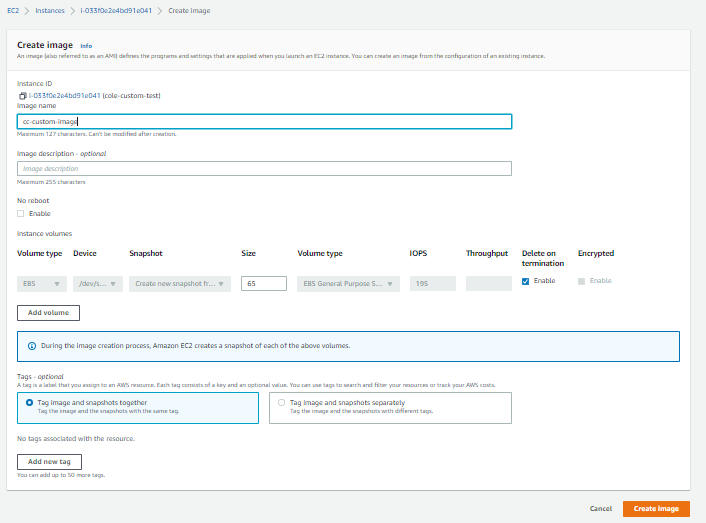Open the EBS General Purpose SSD dropdown

click(x=348, y=284)
